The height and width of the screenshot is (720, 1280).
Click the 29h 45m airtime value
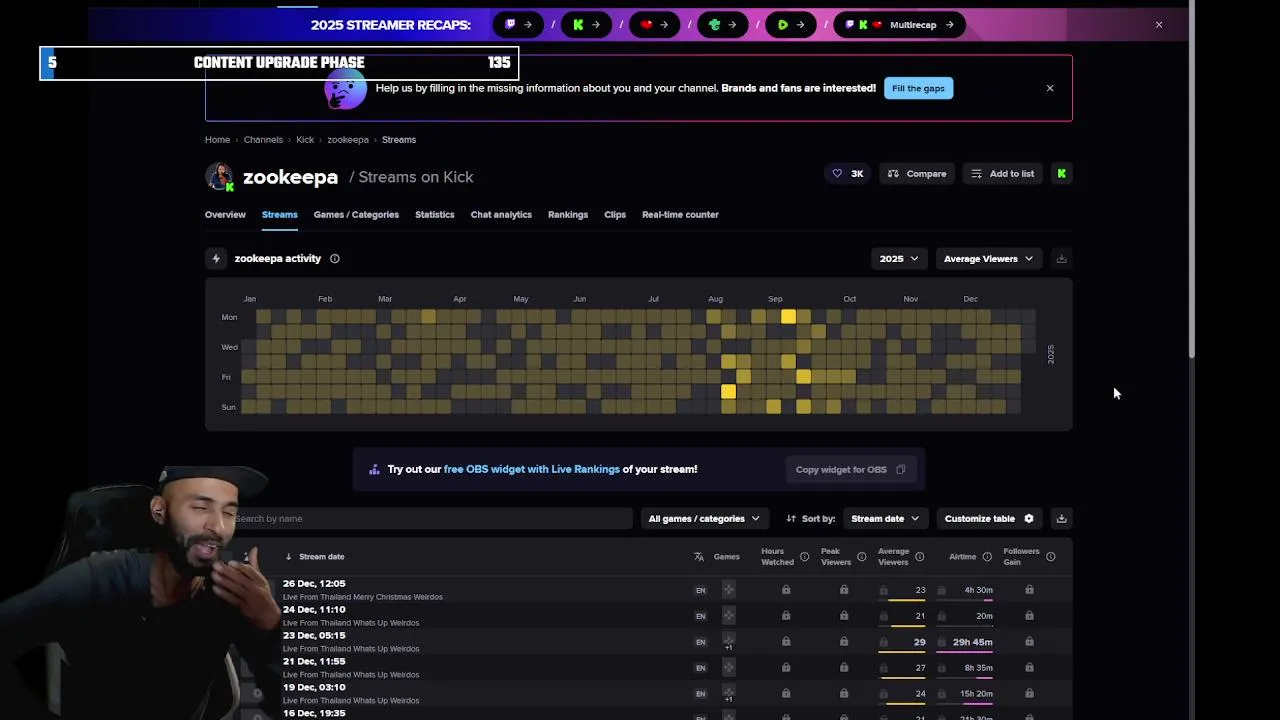(x=973, y=642)
